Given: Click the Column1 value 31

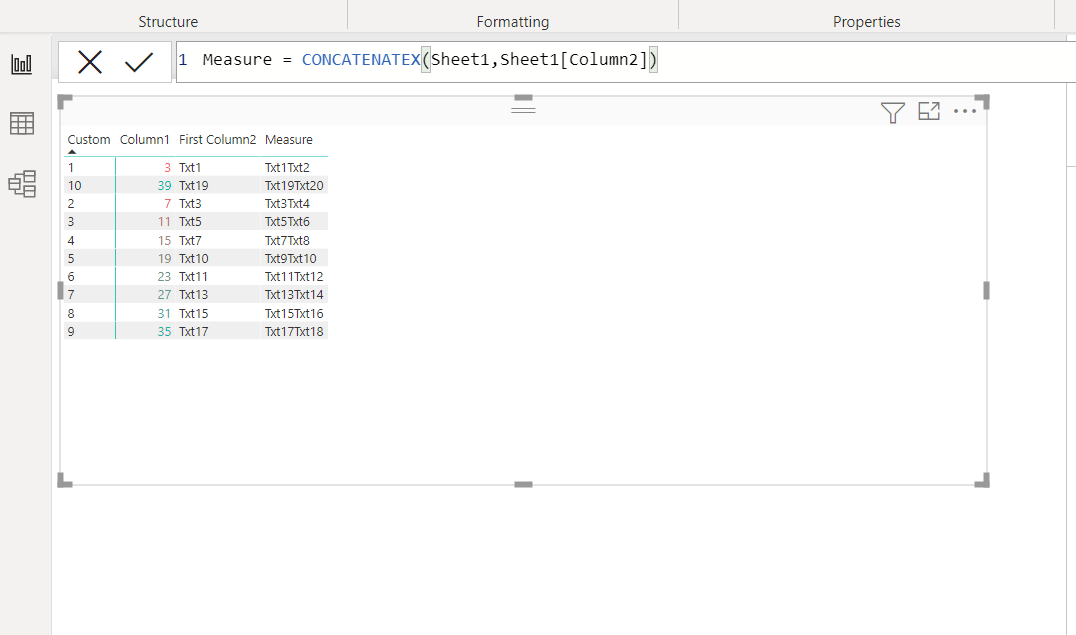Looking at the screenshot, I should (x=164, y=313).
